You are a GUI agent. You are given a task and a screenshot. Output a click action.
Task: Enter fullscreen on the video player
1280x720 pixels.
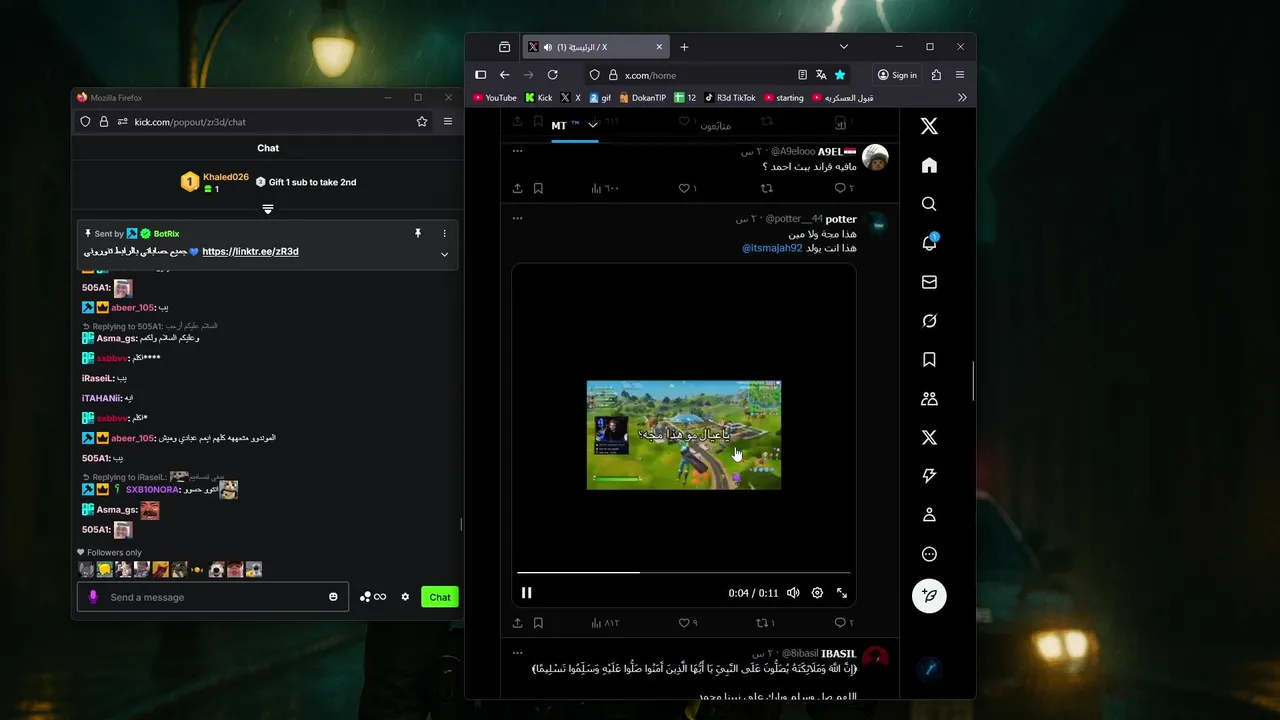coord(842,593)
